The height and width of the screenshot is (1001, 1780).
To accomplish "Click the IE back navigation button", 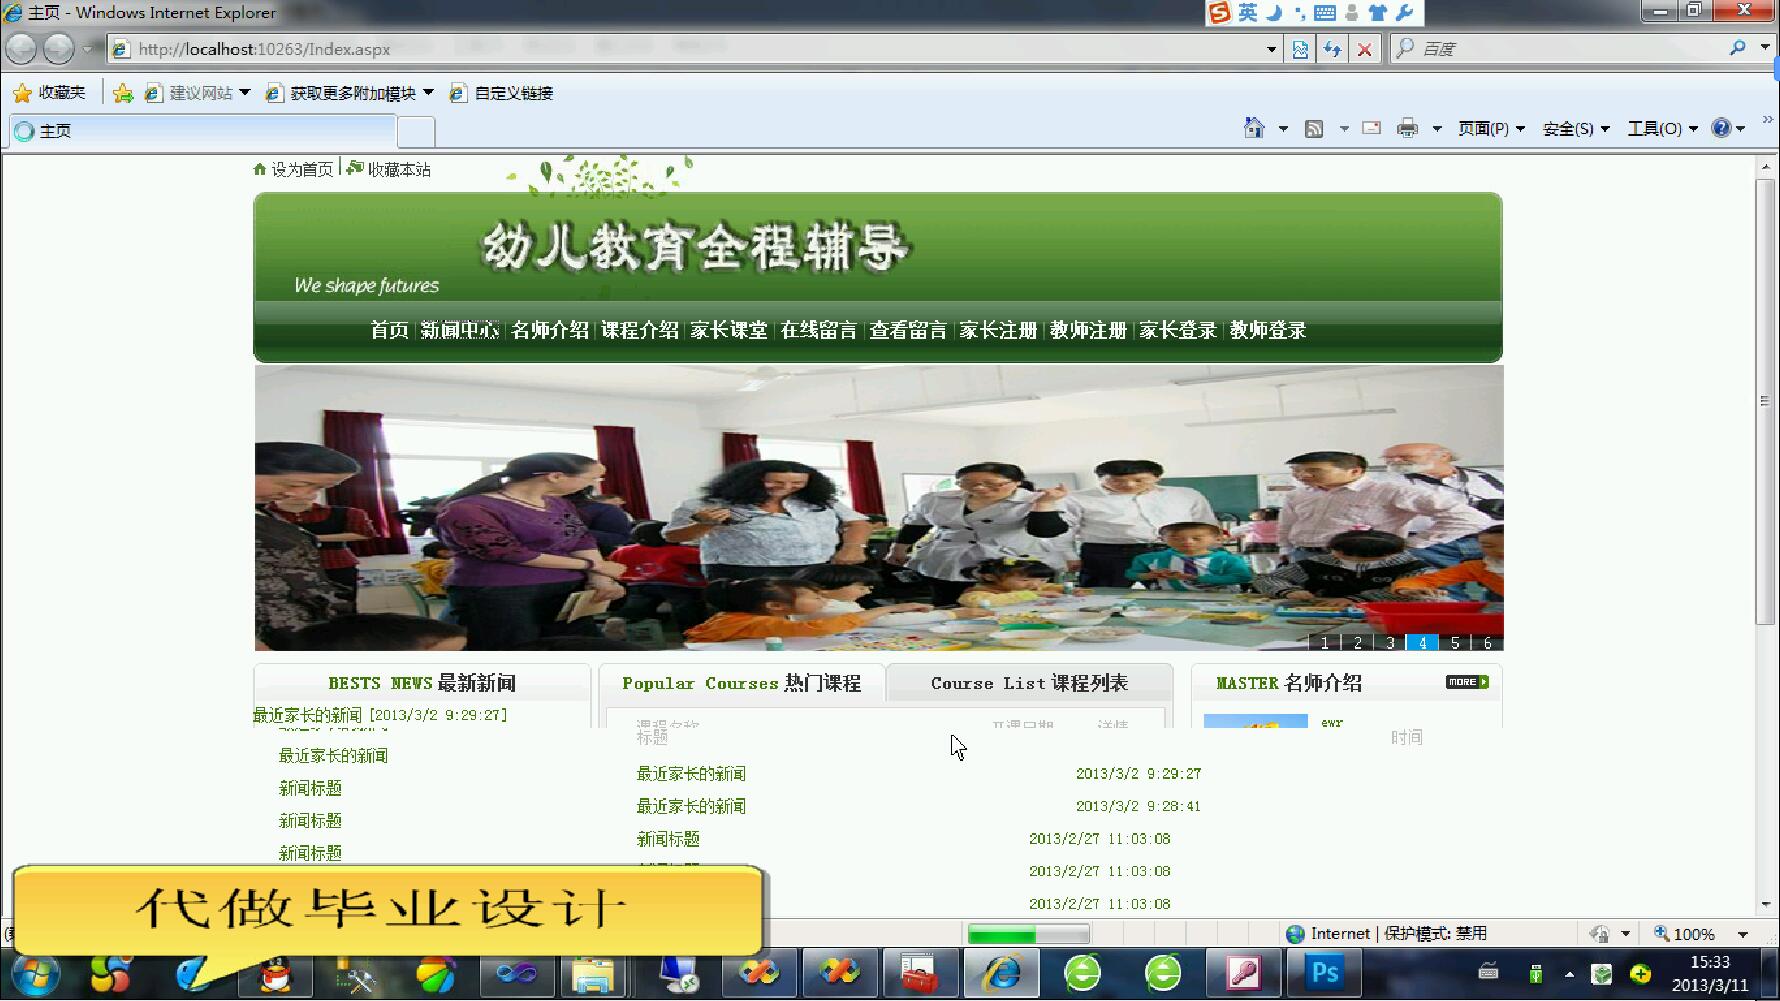I will tap(21, 48).
